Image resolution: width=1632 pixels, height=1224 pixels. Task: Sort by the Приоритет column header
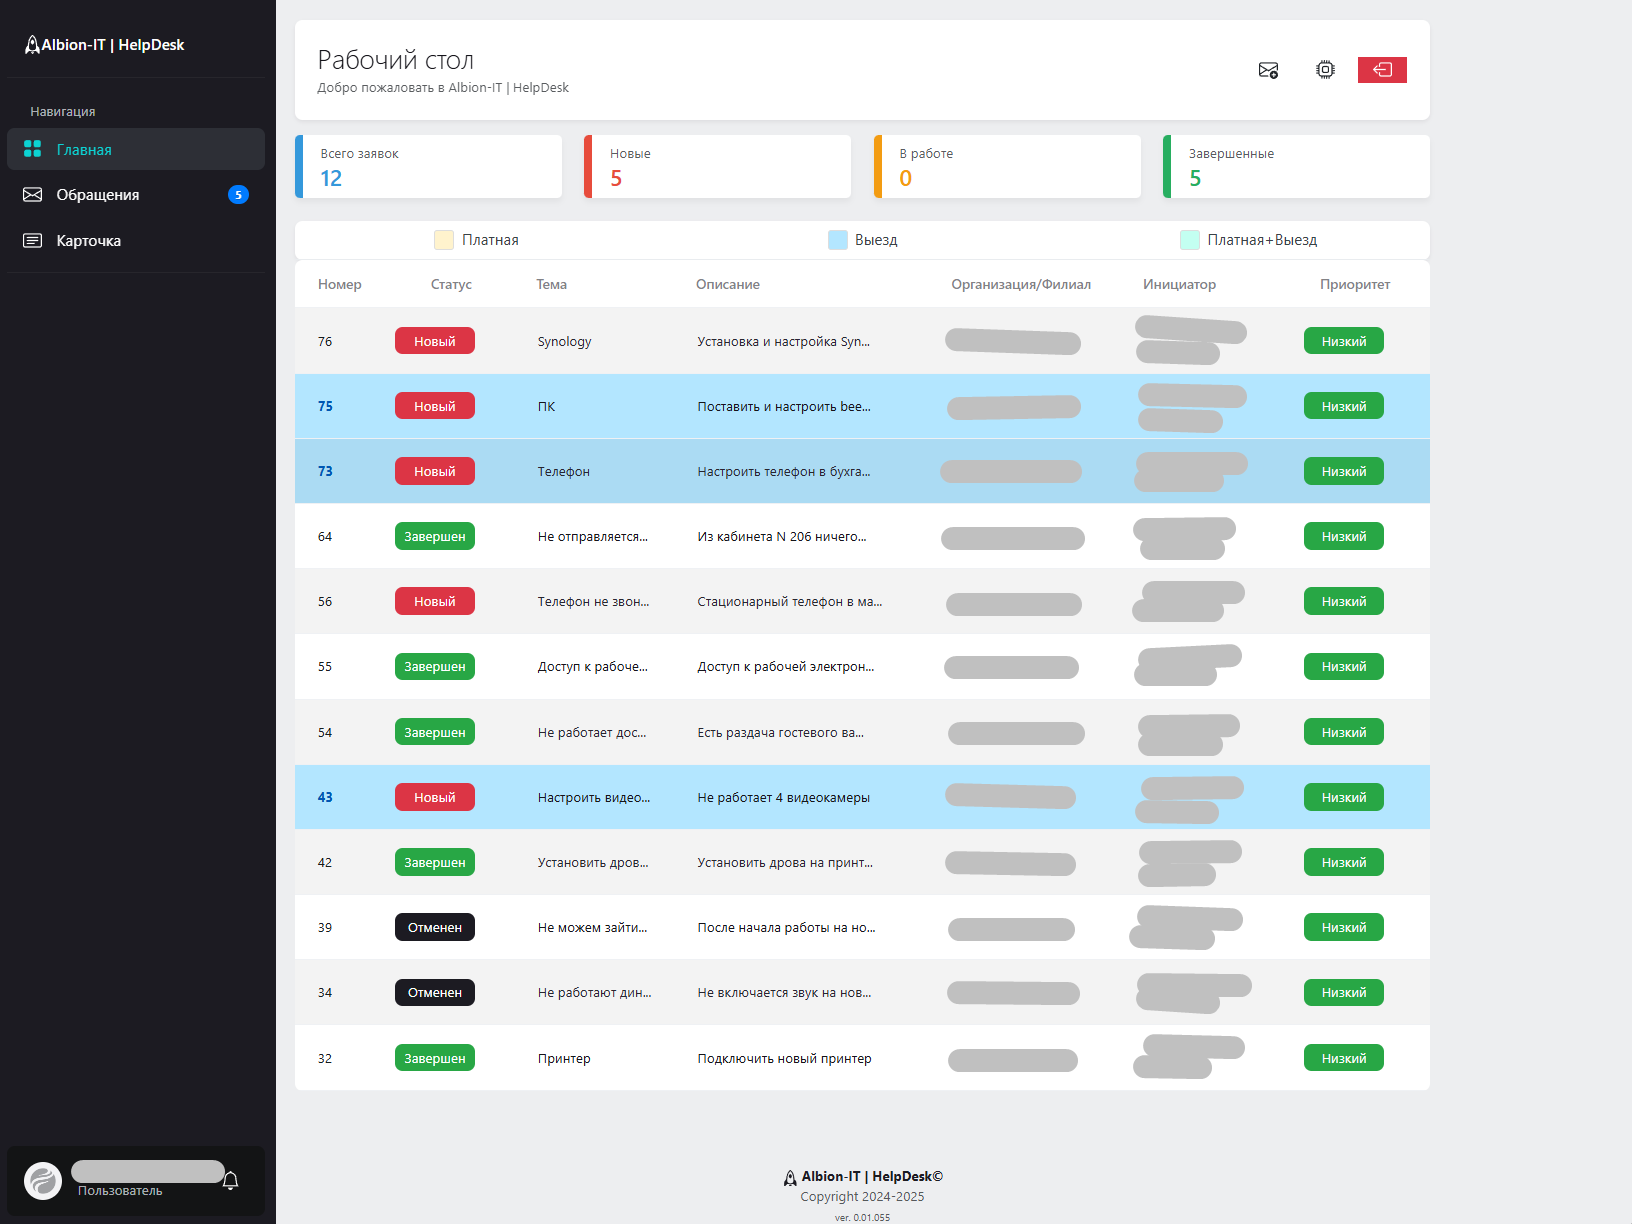[x=1354, y=284]
